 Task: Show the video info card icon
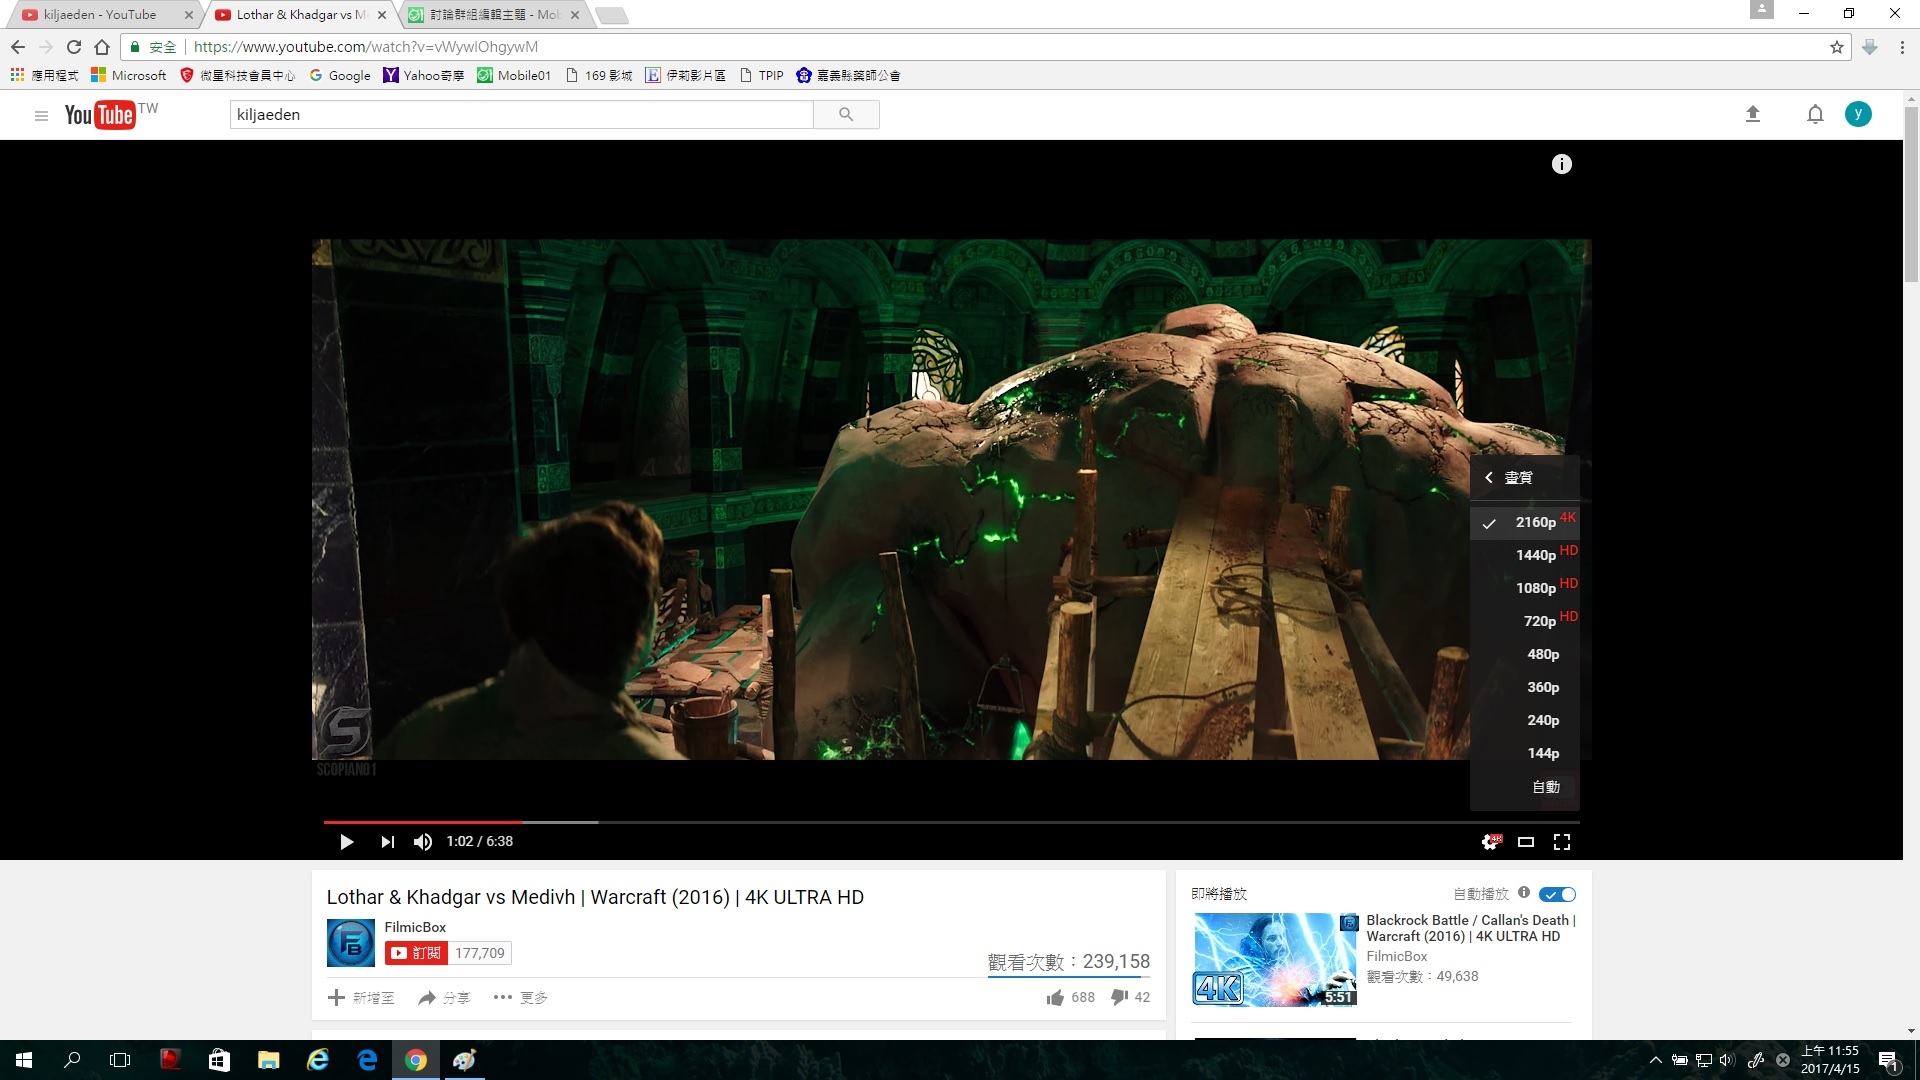tap(1561, 164)
